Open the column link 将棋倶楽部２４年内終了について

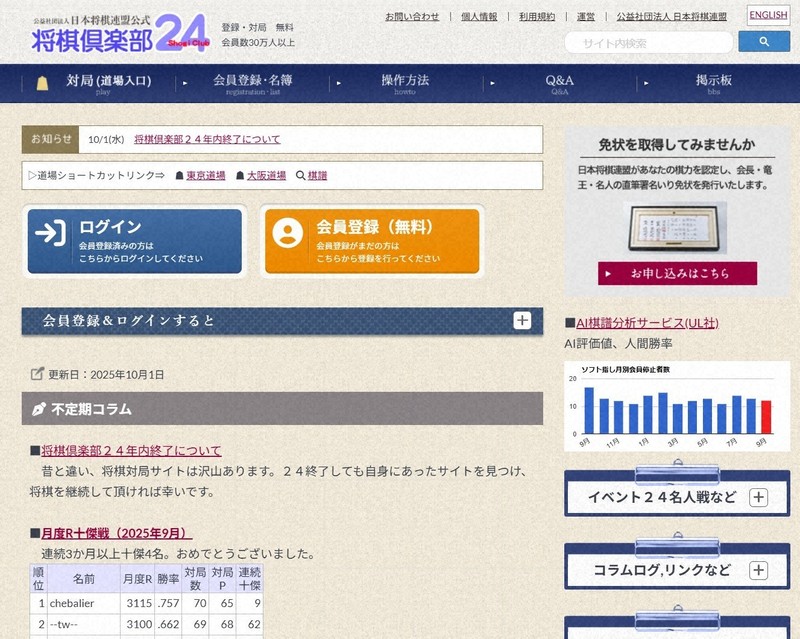point(131,451)
